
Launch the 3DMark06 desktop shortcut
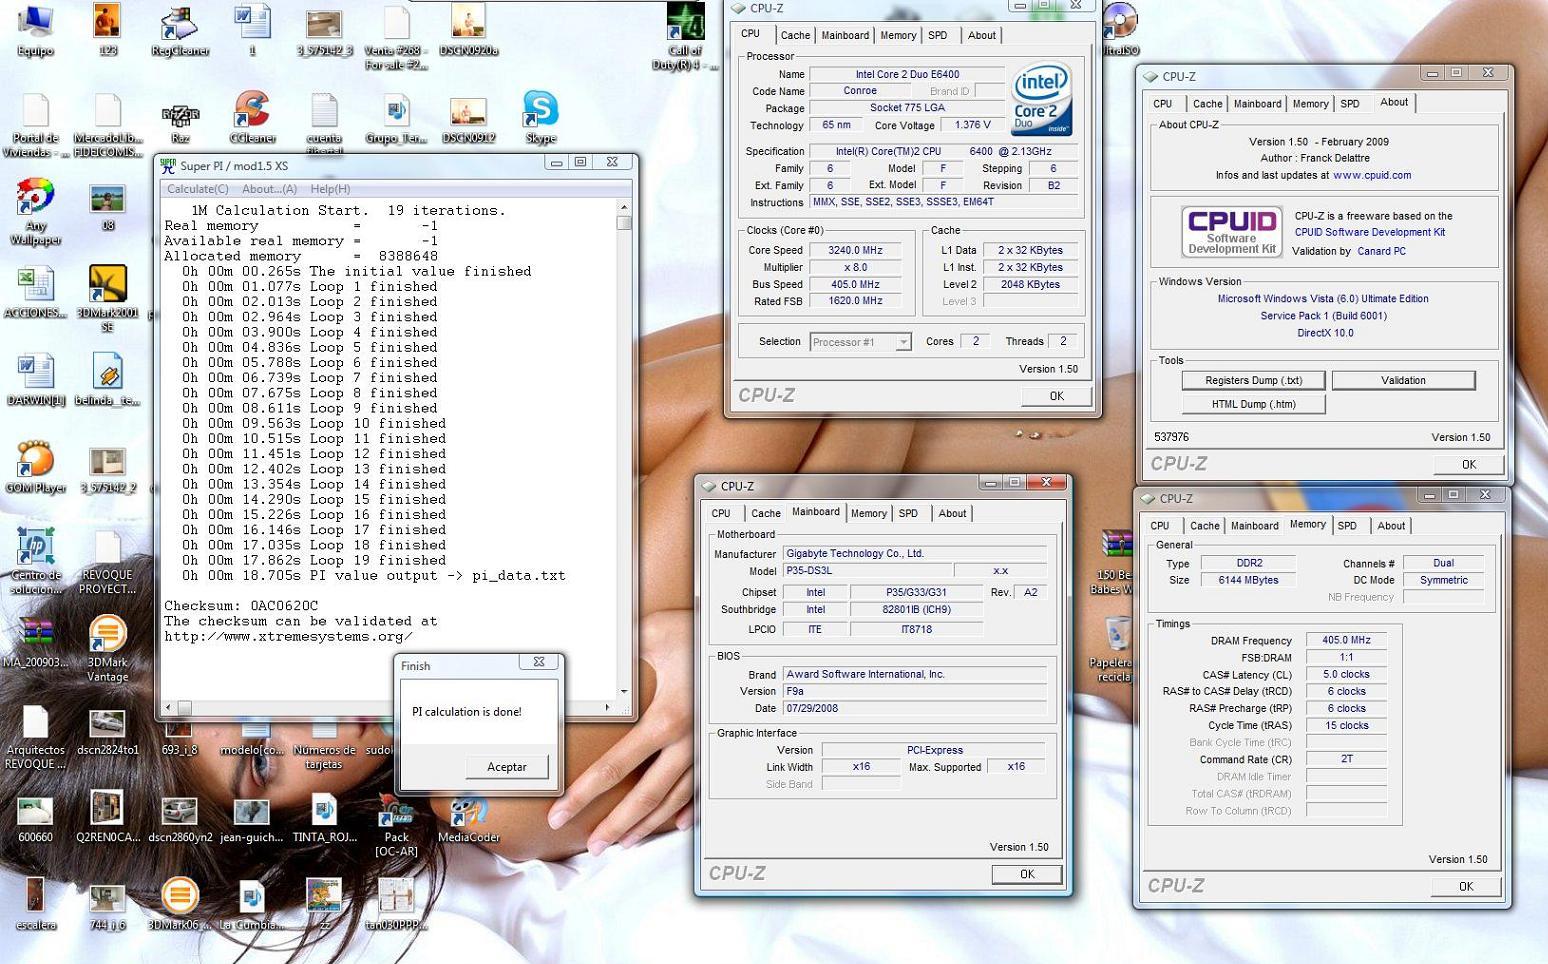(x=180, y=905)
